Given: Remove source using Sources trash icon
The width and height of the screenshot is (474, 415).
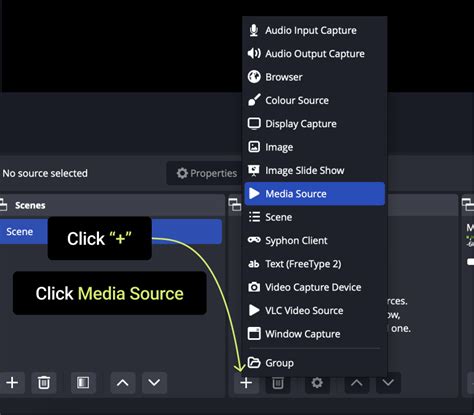Looking at the screenshot, I should click(x=278, y=383).
